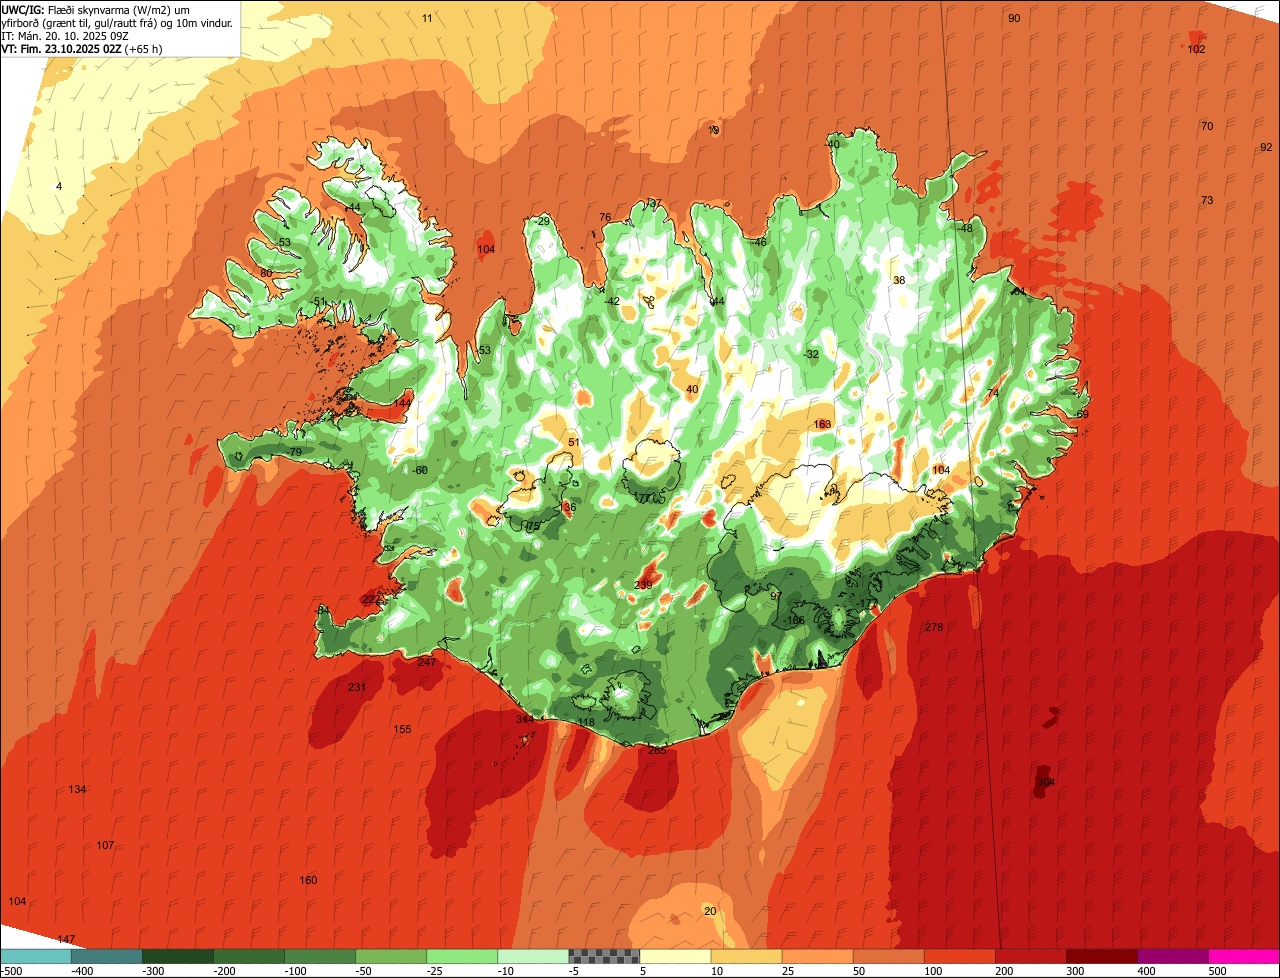This screenshot has height=978, width=1280.
Task: Click the dark teal -400 to -300 legend swatch
Action: pos(106,956)
